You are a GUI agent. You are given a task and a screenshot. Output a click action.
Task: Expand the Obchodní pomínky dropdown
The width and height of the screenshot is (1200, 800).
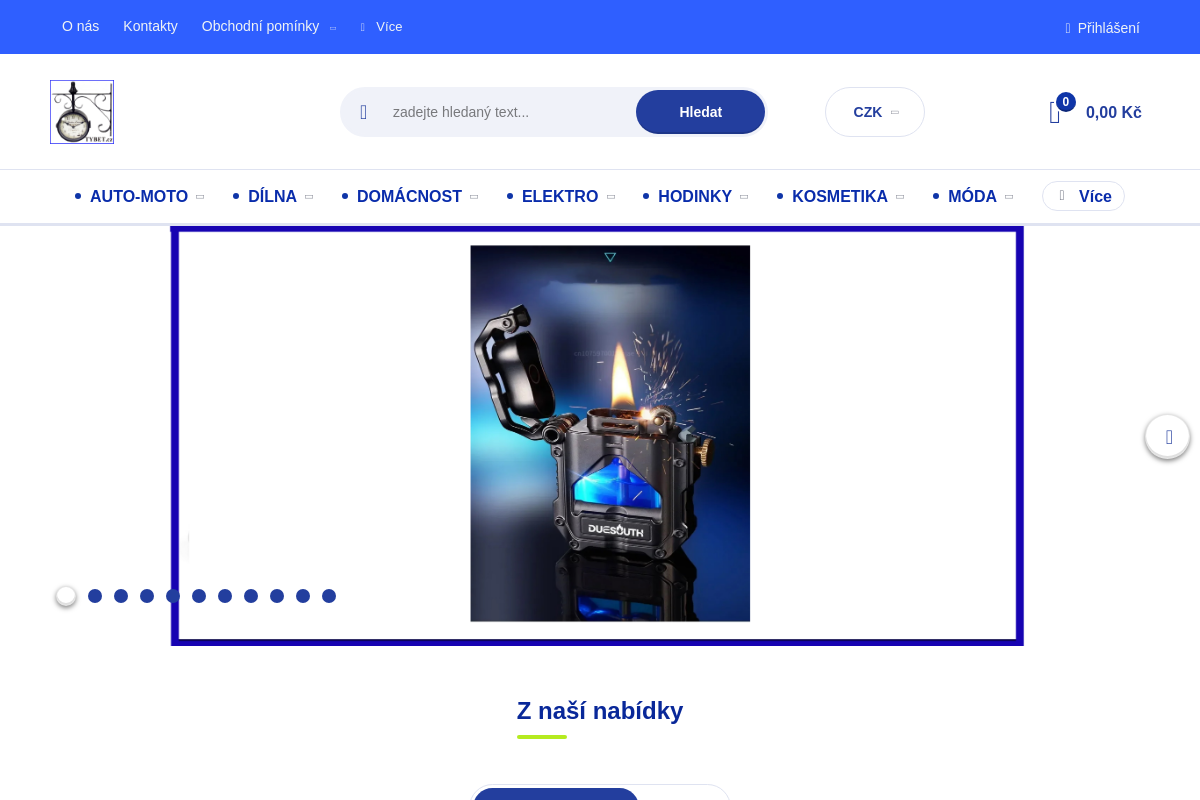[268, 27]
